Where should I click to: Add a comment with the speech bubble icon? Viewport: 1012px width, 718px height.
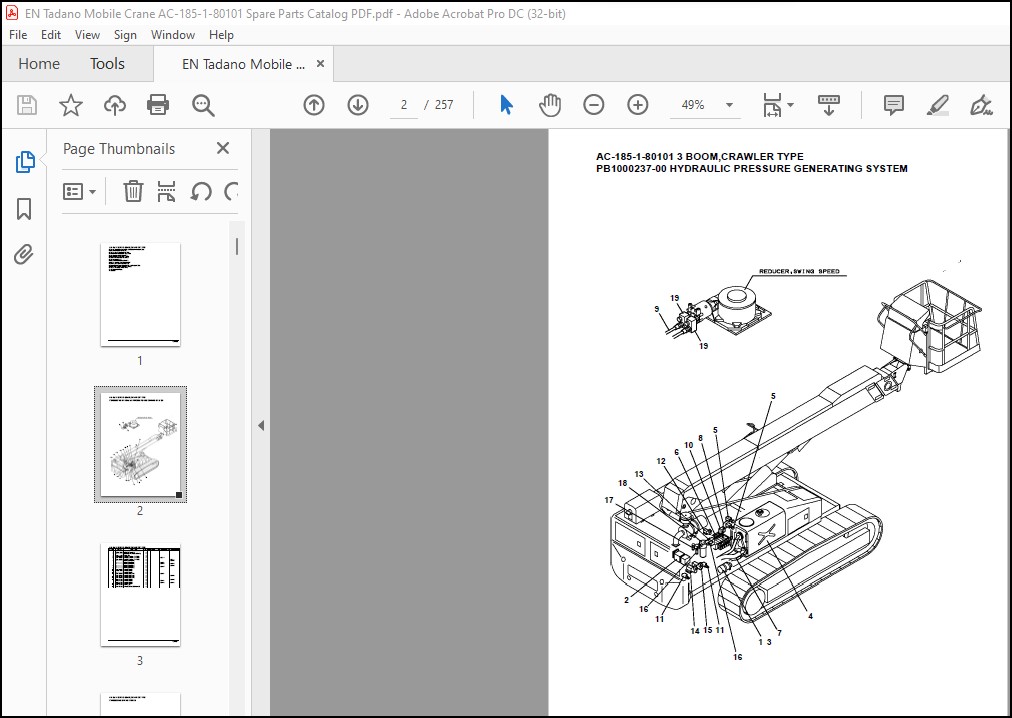894,105
